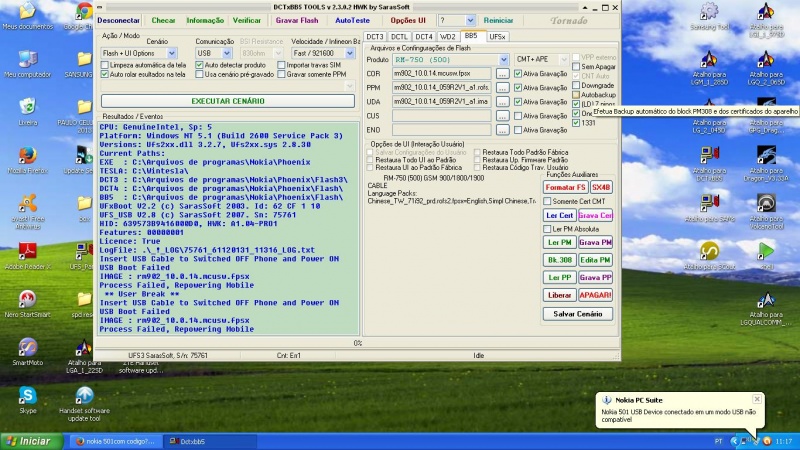800x450 pixels.
Task: Open Nero StartSmart desktop icon
Action: 28,304
